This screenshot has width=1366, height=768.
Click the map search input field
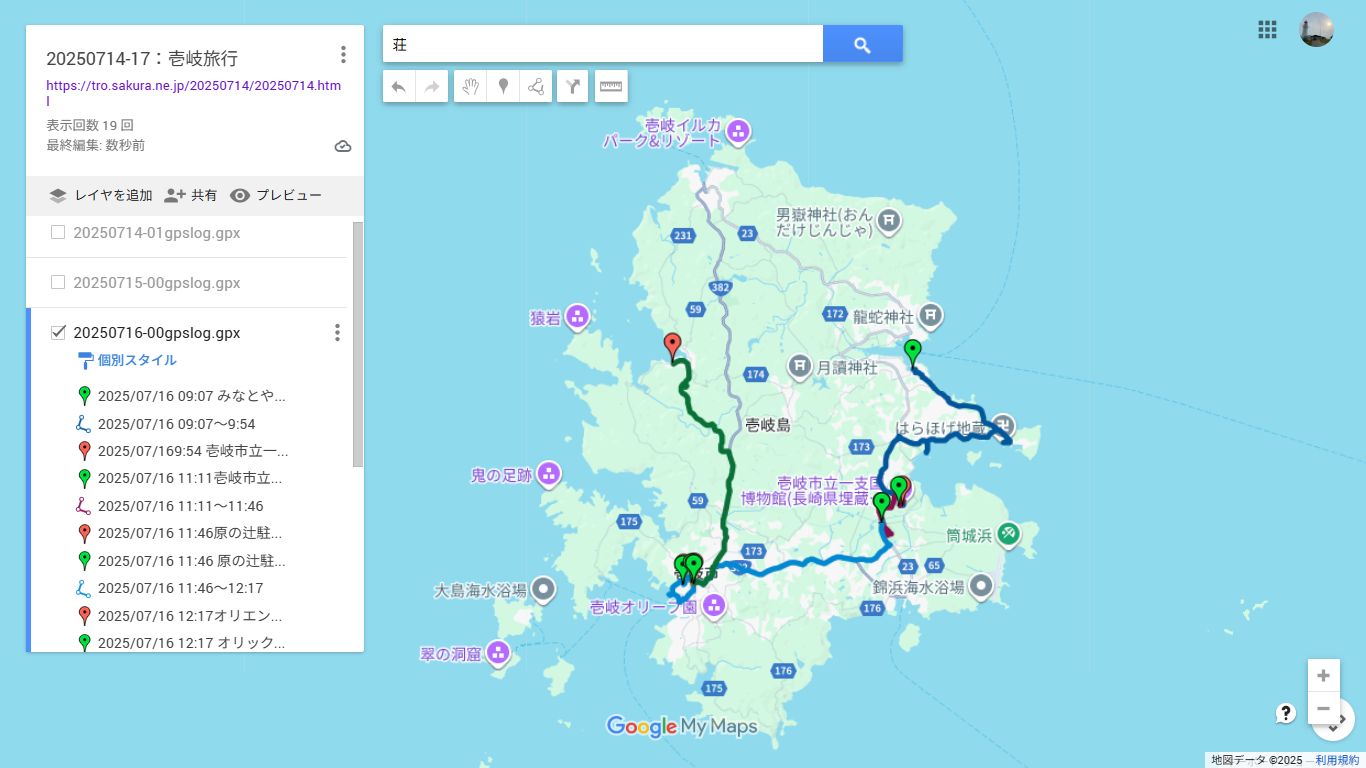(x=602, y=44)
